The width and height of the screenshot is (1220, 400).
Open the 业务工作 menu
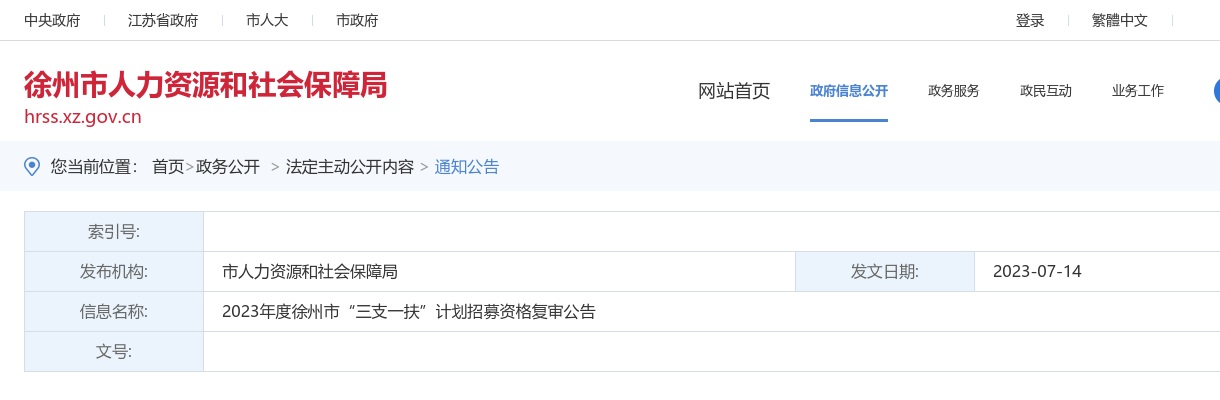coord(1138,91)
